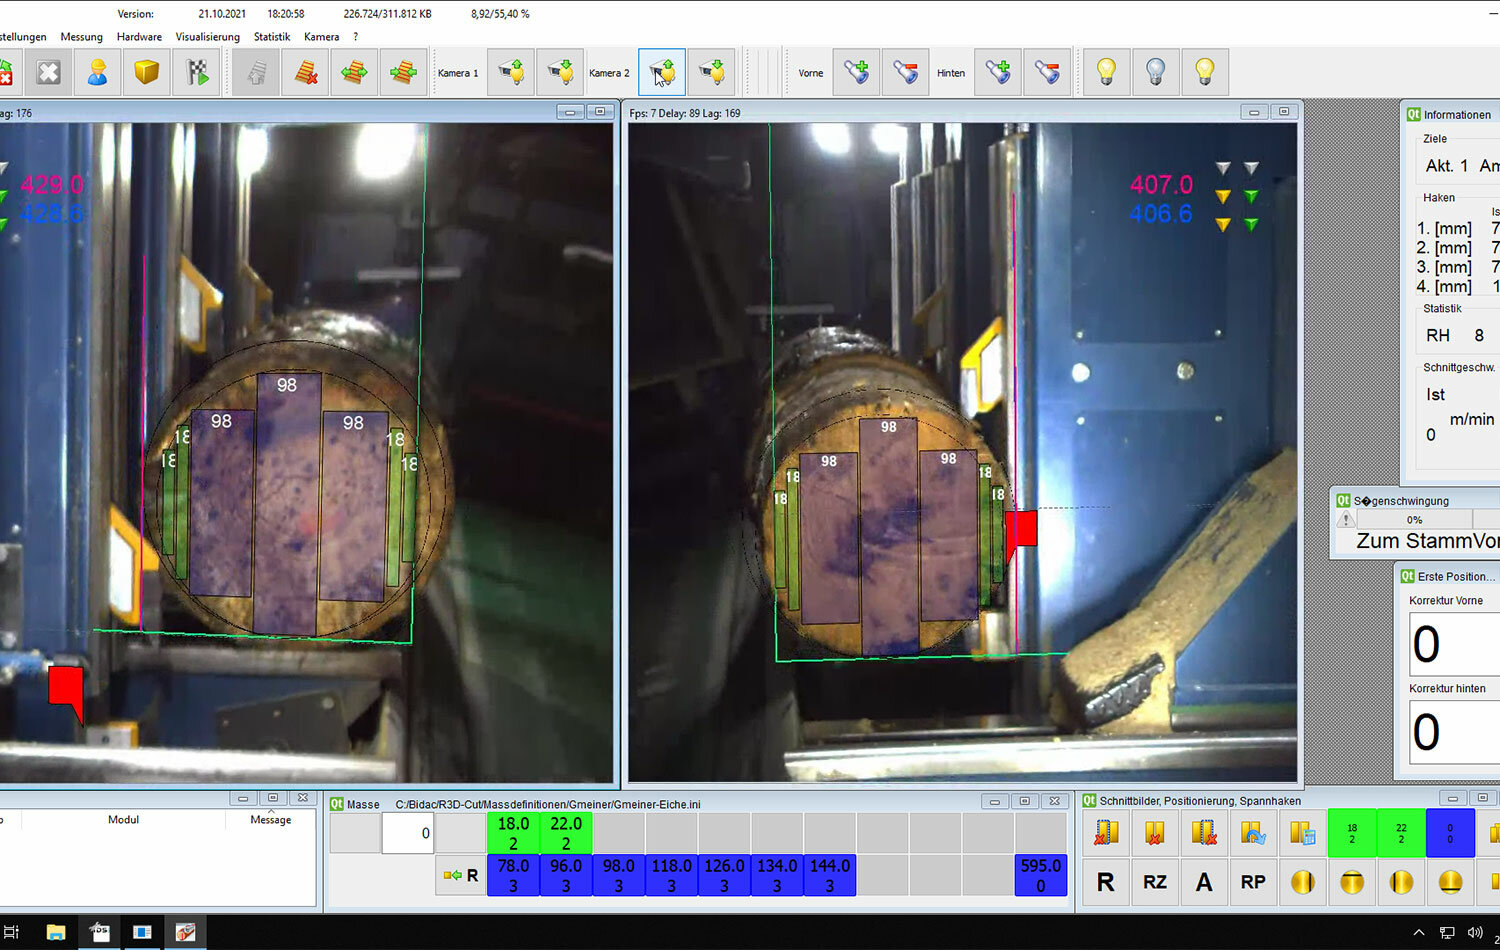Image resolution: width=1500 pixels, height=950 pixels.
Task: Click delete center boards icon in Schnittbilder
Action: (x=1155, y=833)
